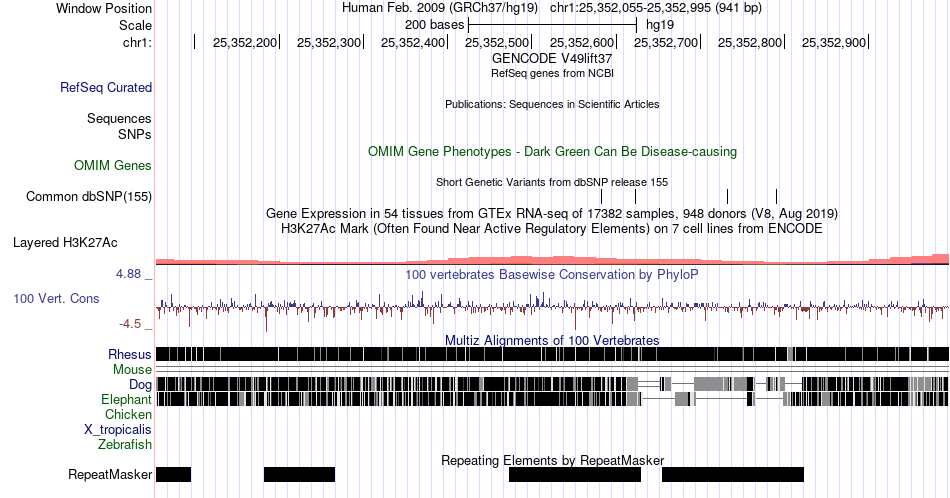The image size is (950, 498).
Task: Click the 25,352,500 ruler position
Action: click(x=497, y=42)
